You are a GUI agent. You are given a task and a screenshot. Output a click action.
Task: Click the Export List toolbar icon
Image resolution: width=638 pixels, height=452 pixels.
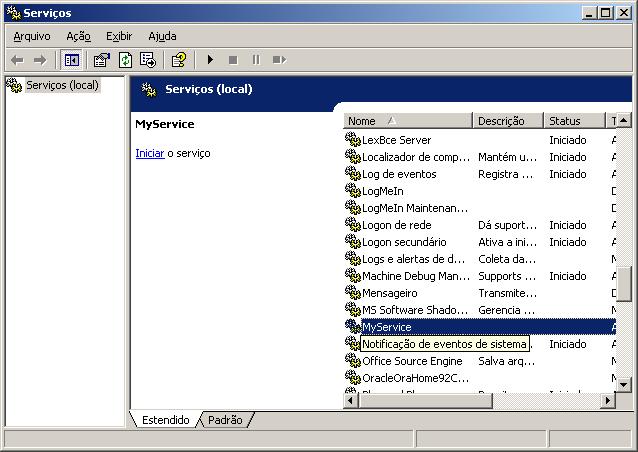point(148,60)
